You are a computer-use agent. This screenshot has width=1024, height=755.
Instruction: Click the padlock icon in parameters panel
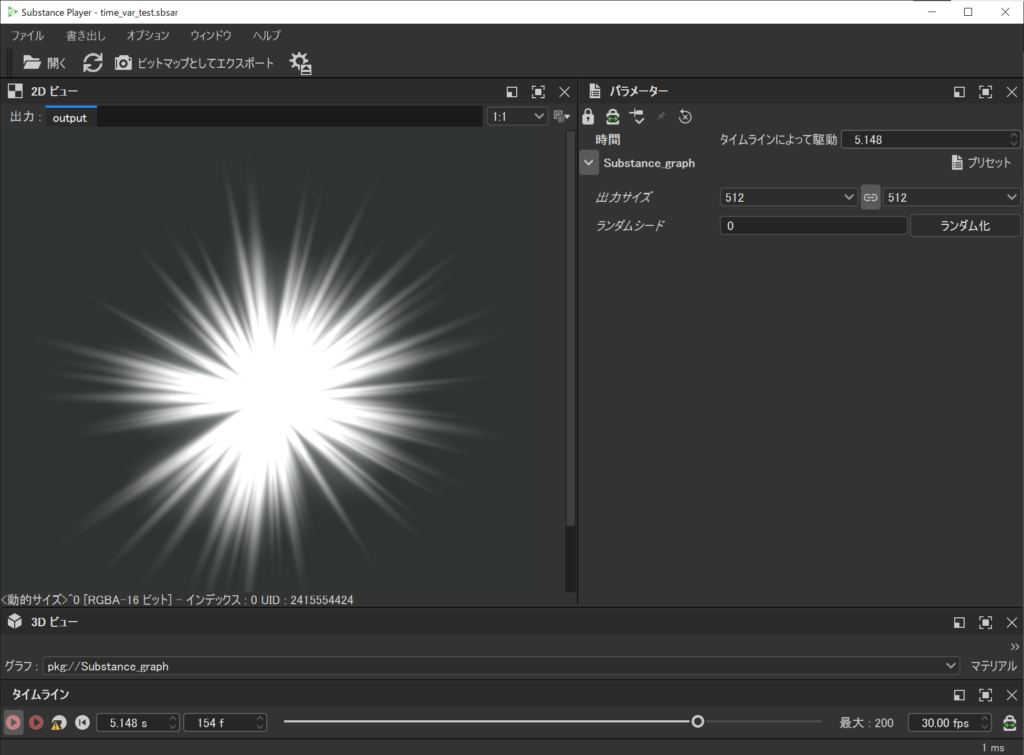[588, 117]
